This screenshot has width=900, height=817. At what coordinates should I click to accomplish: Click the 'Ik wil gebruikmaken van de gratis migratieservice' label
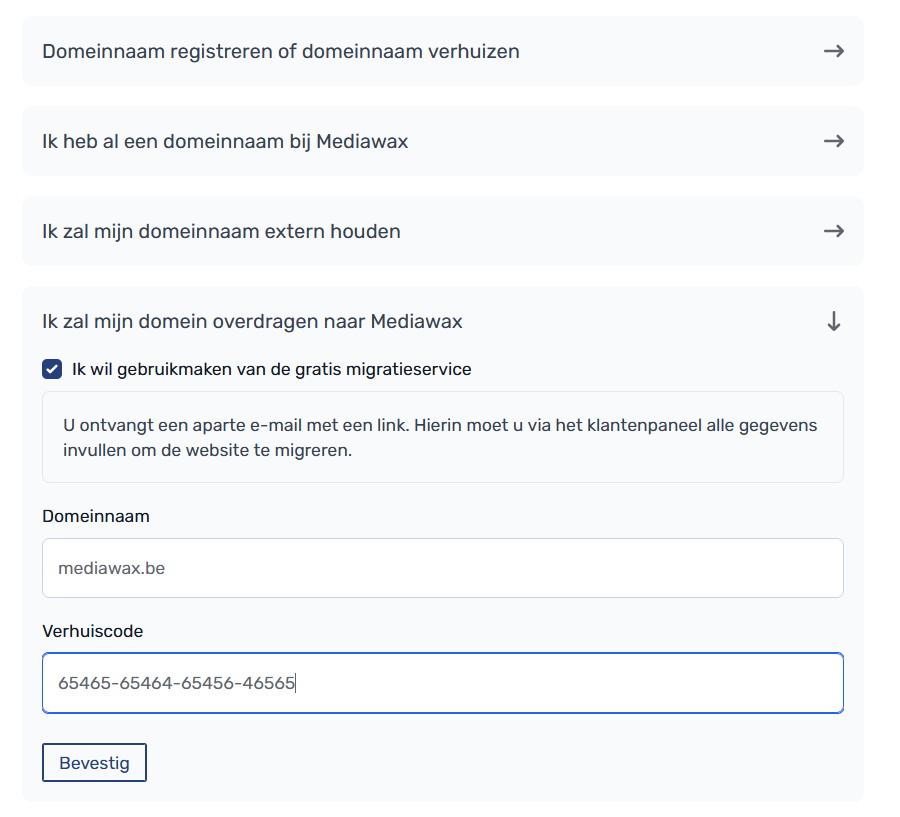pyautogui.click(x=271, y=369)
